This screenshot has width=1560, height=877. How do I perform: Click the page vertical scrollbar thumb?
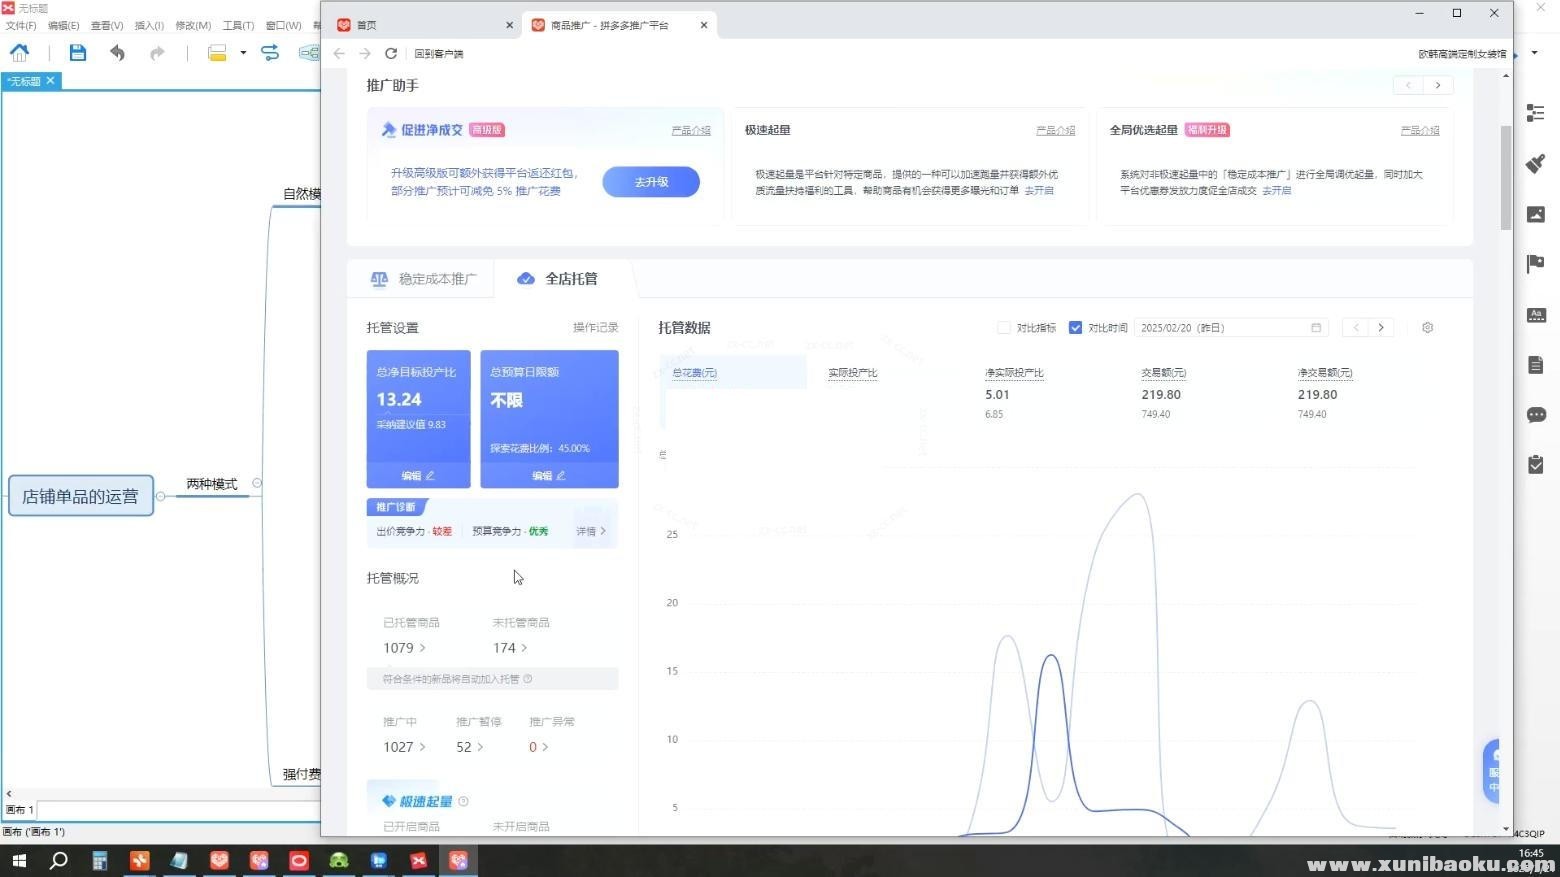pyautogui.click(x=1506, y=177)
